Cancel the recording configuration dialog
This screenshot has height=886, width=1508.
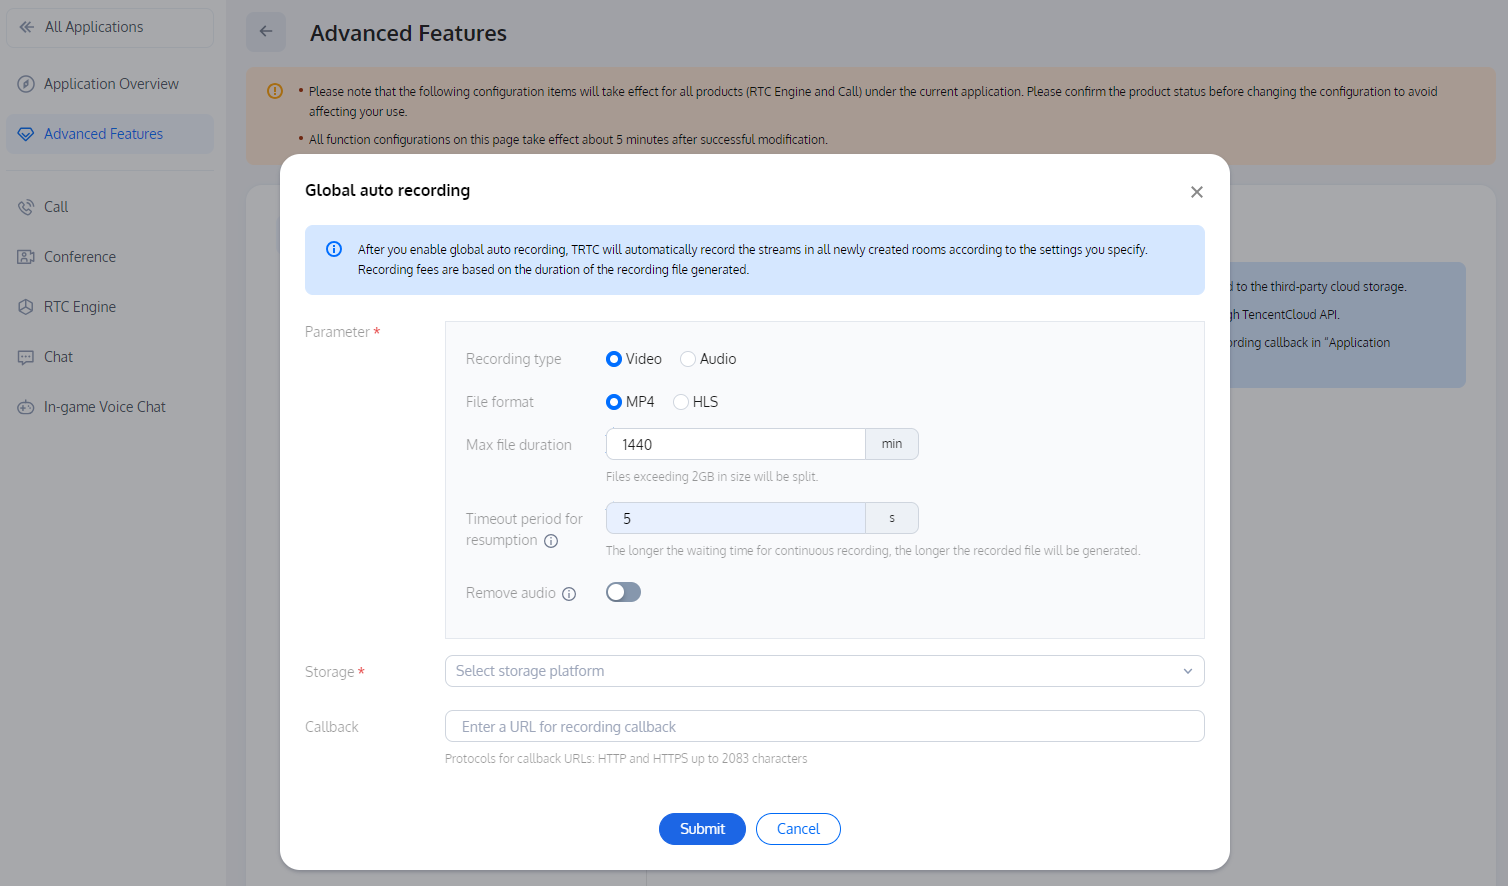798,829
